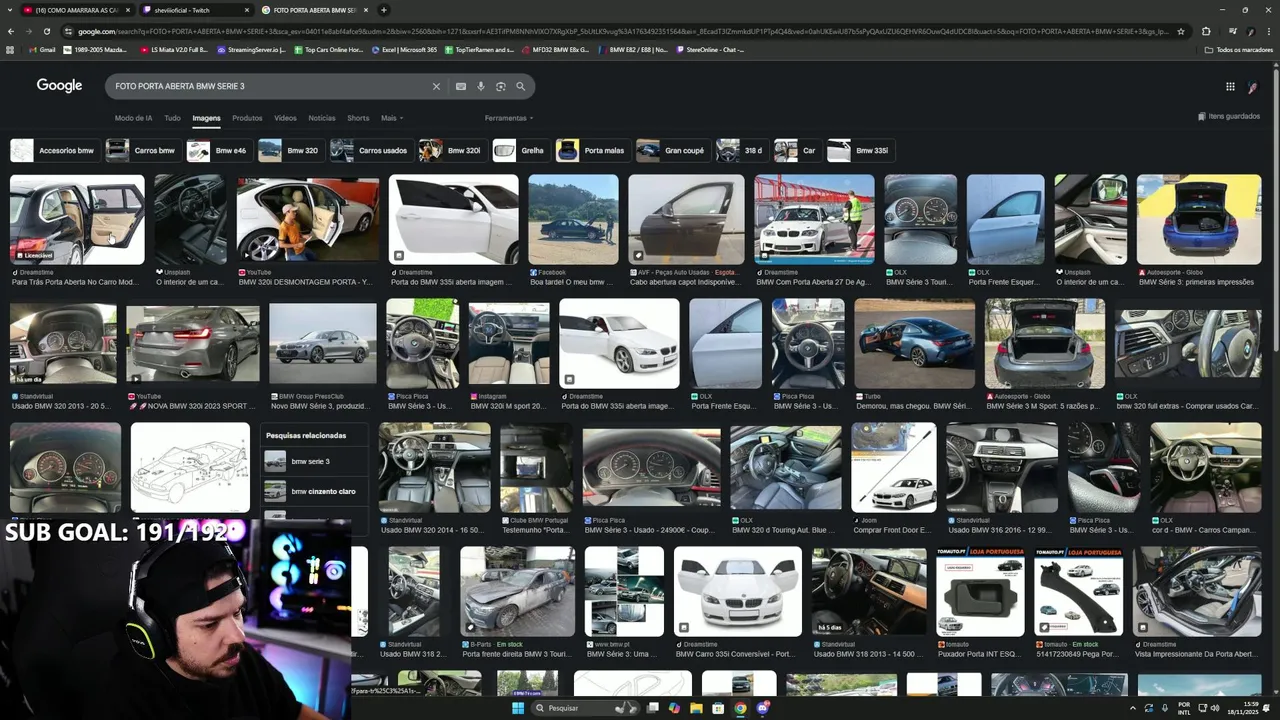Switch to the sheviioficial Twitch tab
Image resolution: width=1280 pixels, height=720 pixels.
195,10
